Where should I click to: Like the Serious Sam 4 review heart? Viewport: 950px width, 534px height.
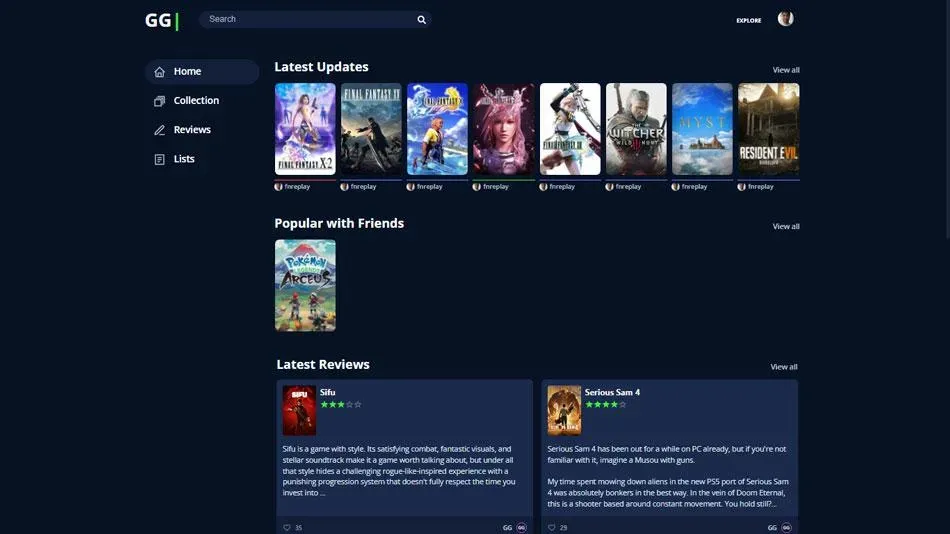tap(551, 527)
